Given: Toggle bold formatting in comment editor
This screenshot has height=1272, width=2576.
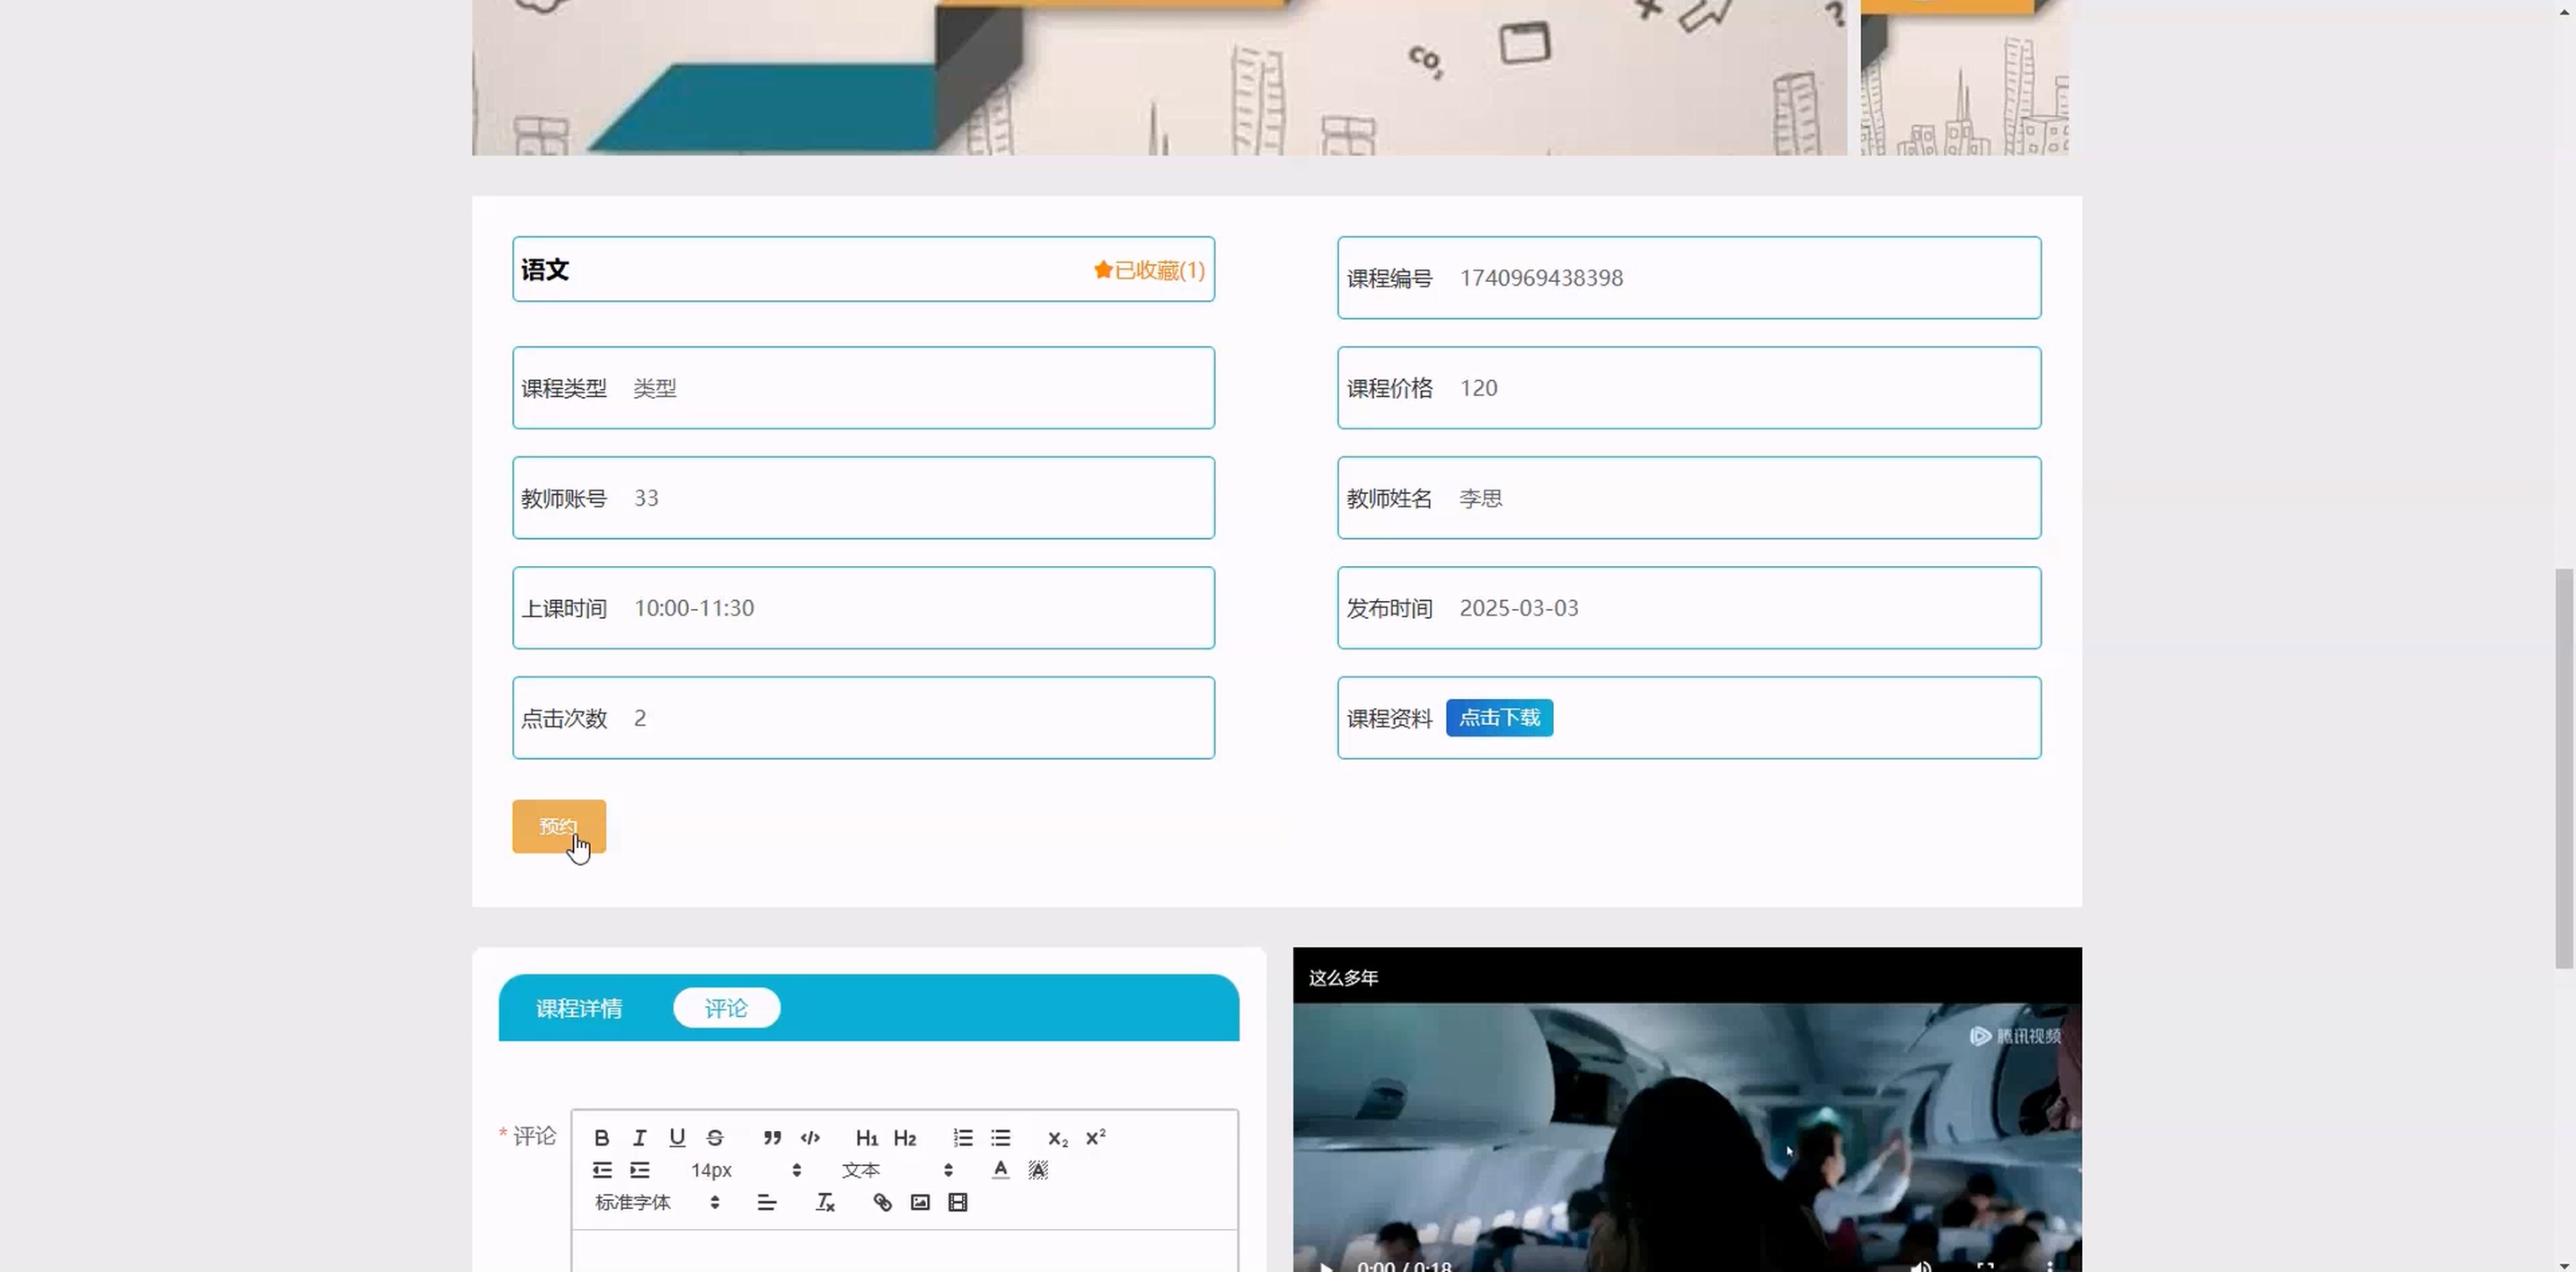Looking at the screenshot, I should (x=601, y=1138).
